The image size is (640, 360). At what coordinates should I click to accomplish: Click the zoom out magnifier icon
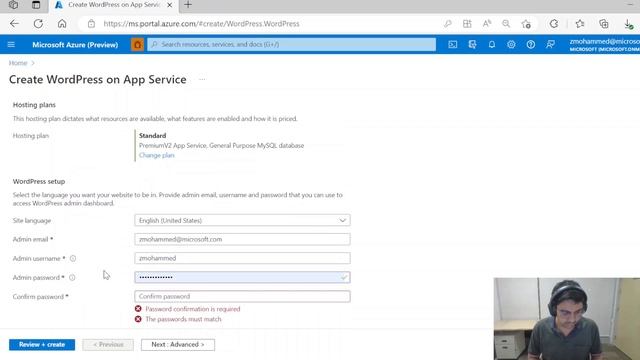pos(506,24)
